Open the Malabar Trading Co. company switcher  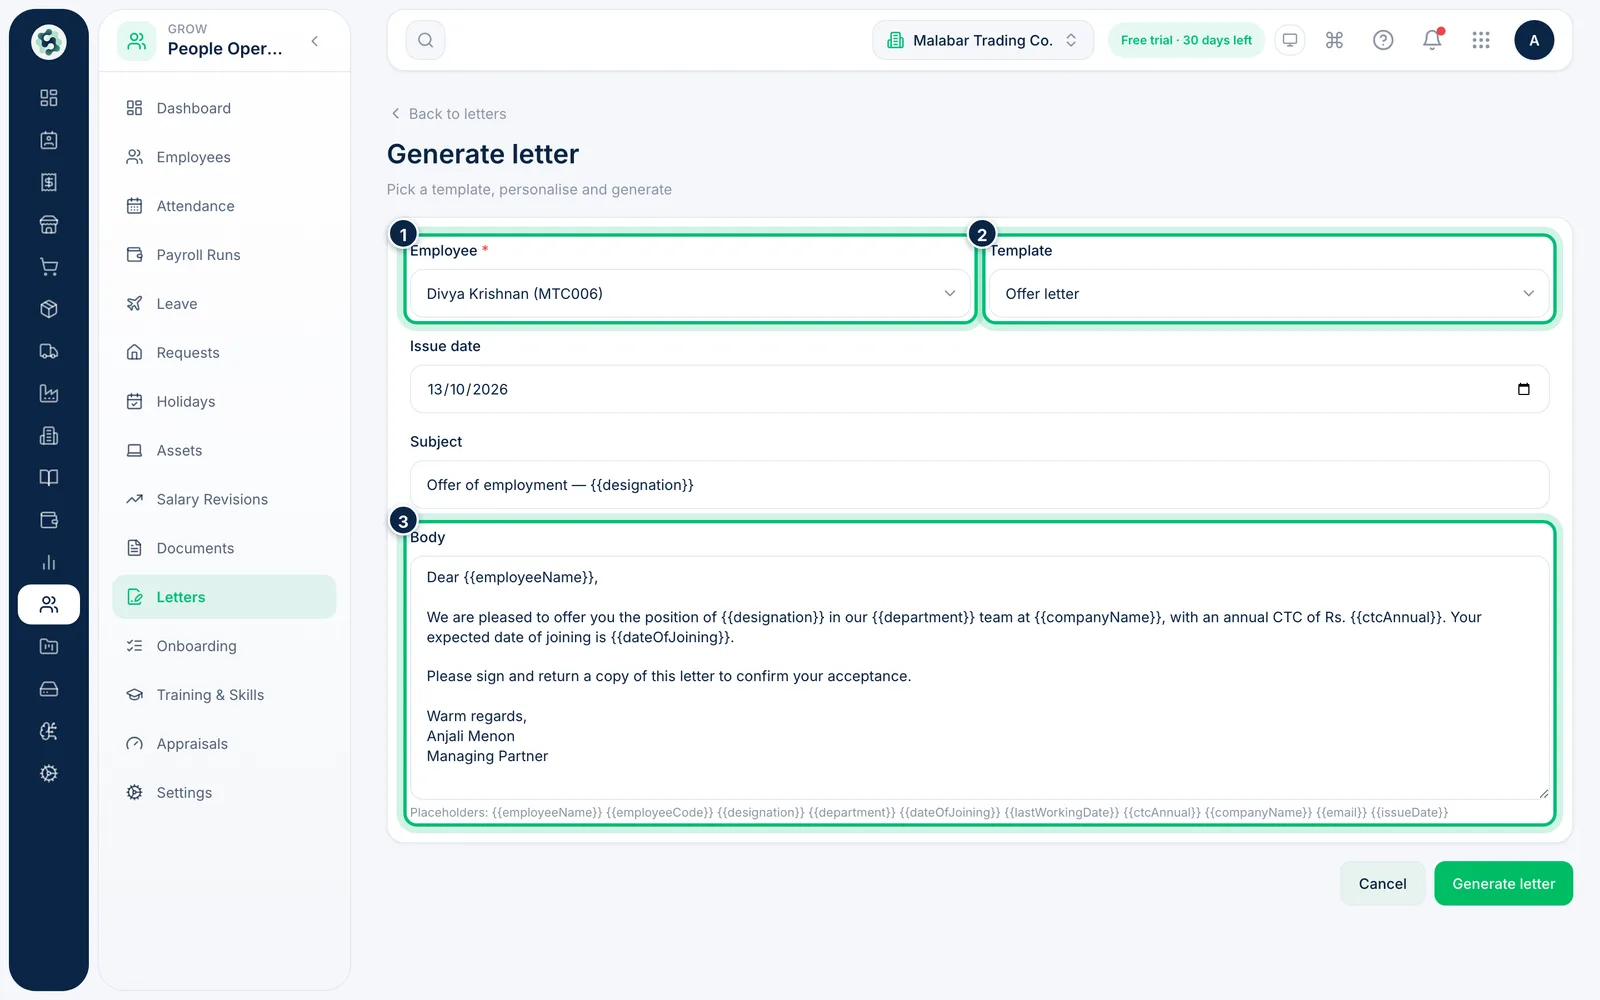[983, 40]
